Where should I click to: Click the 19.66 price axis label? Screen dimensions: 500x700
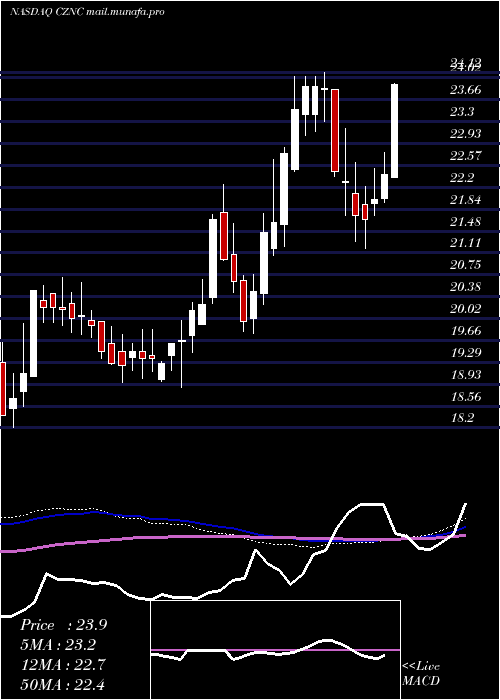pyautogui.click(x=465, y=331)
